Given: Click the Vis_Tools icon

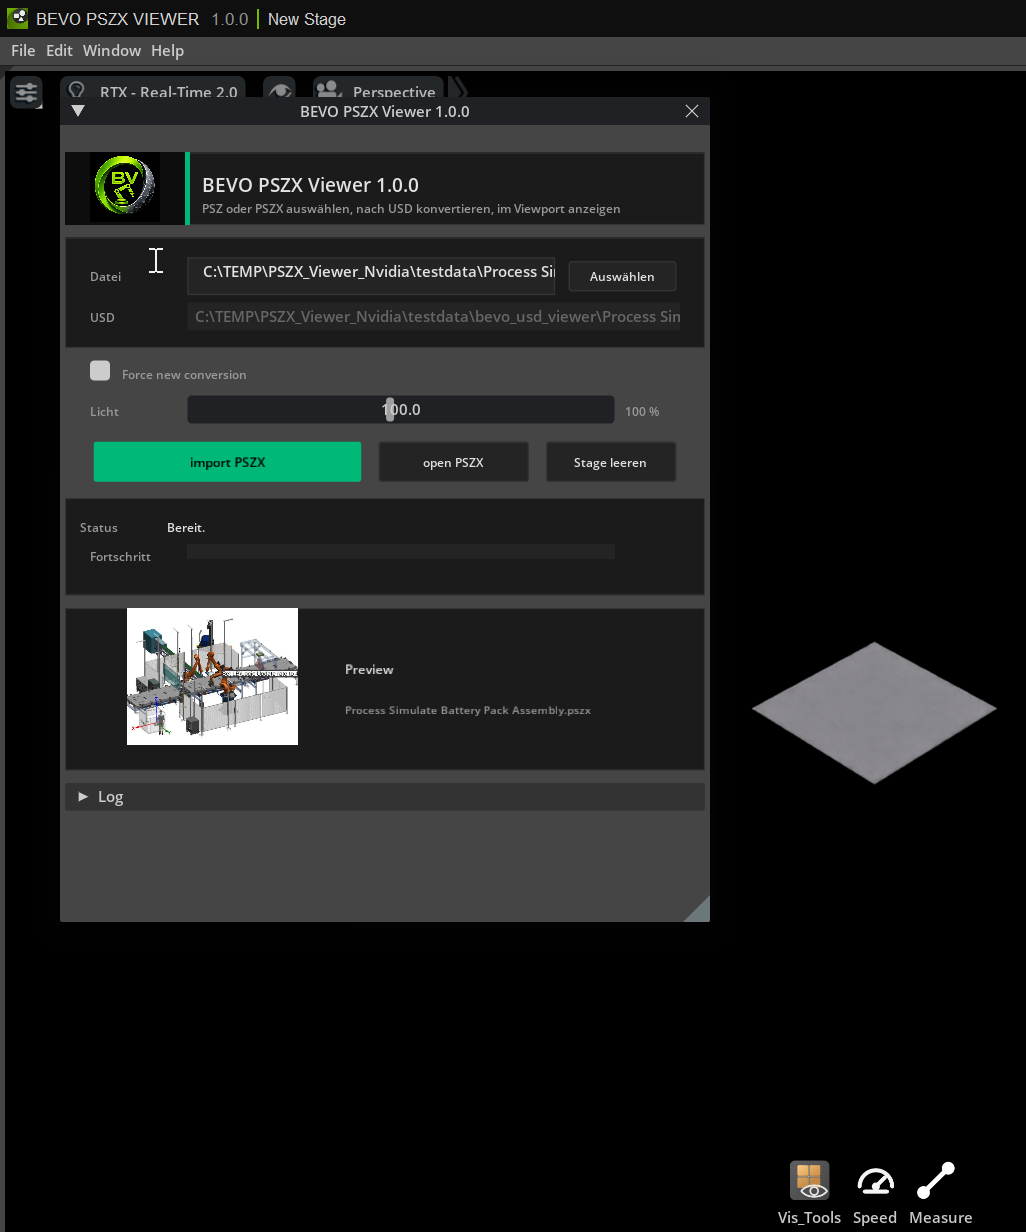Looking at the screenshot, I should [x=809, y=1181].
